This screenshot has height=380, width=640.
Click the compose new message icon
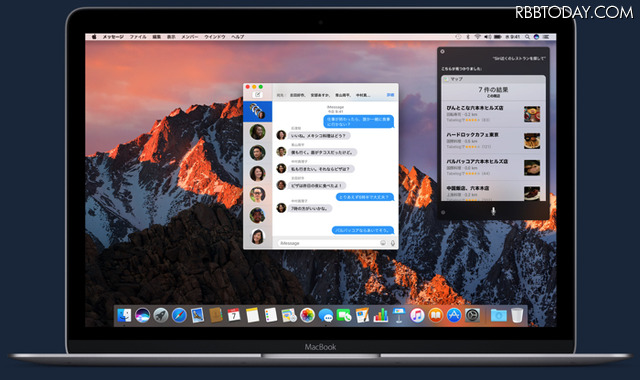258,95
